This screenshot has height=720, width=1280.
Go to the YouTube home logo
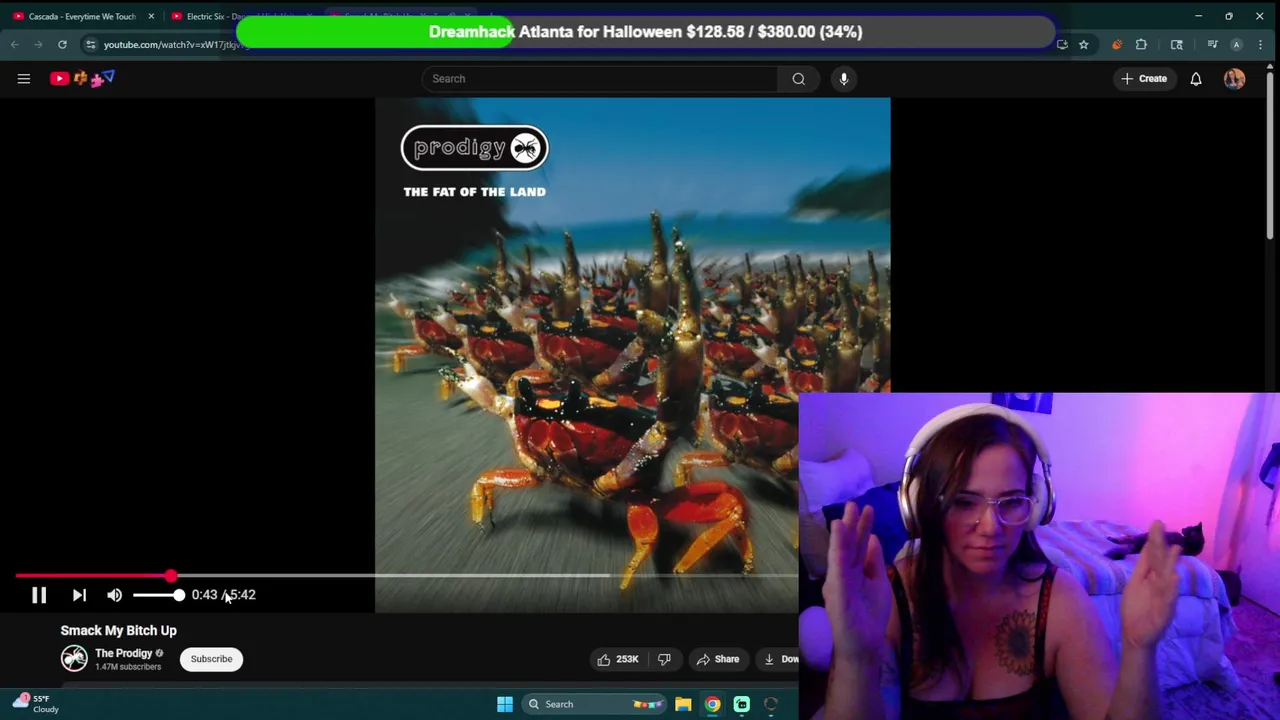tap(82, 79)
